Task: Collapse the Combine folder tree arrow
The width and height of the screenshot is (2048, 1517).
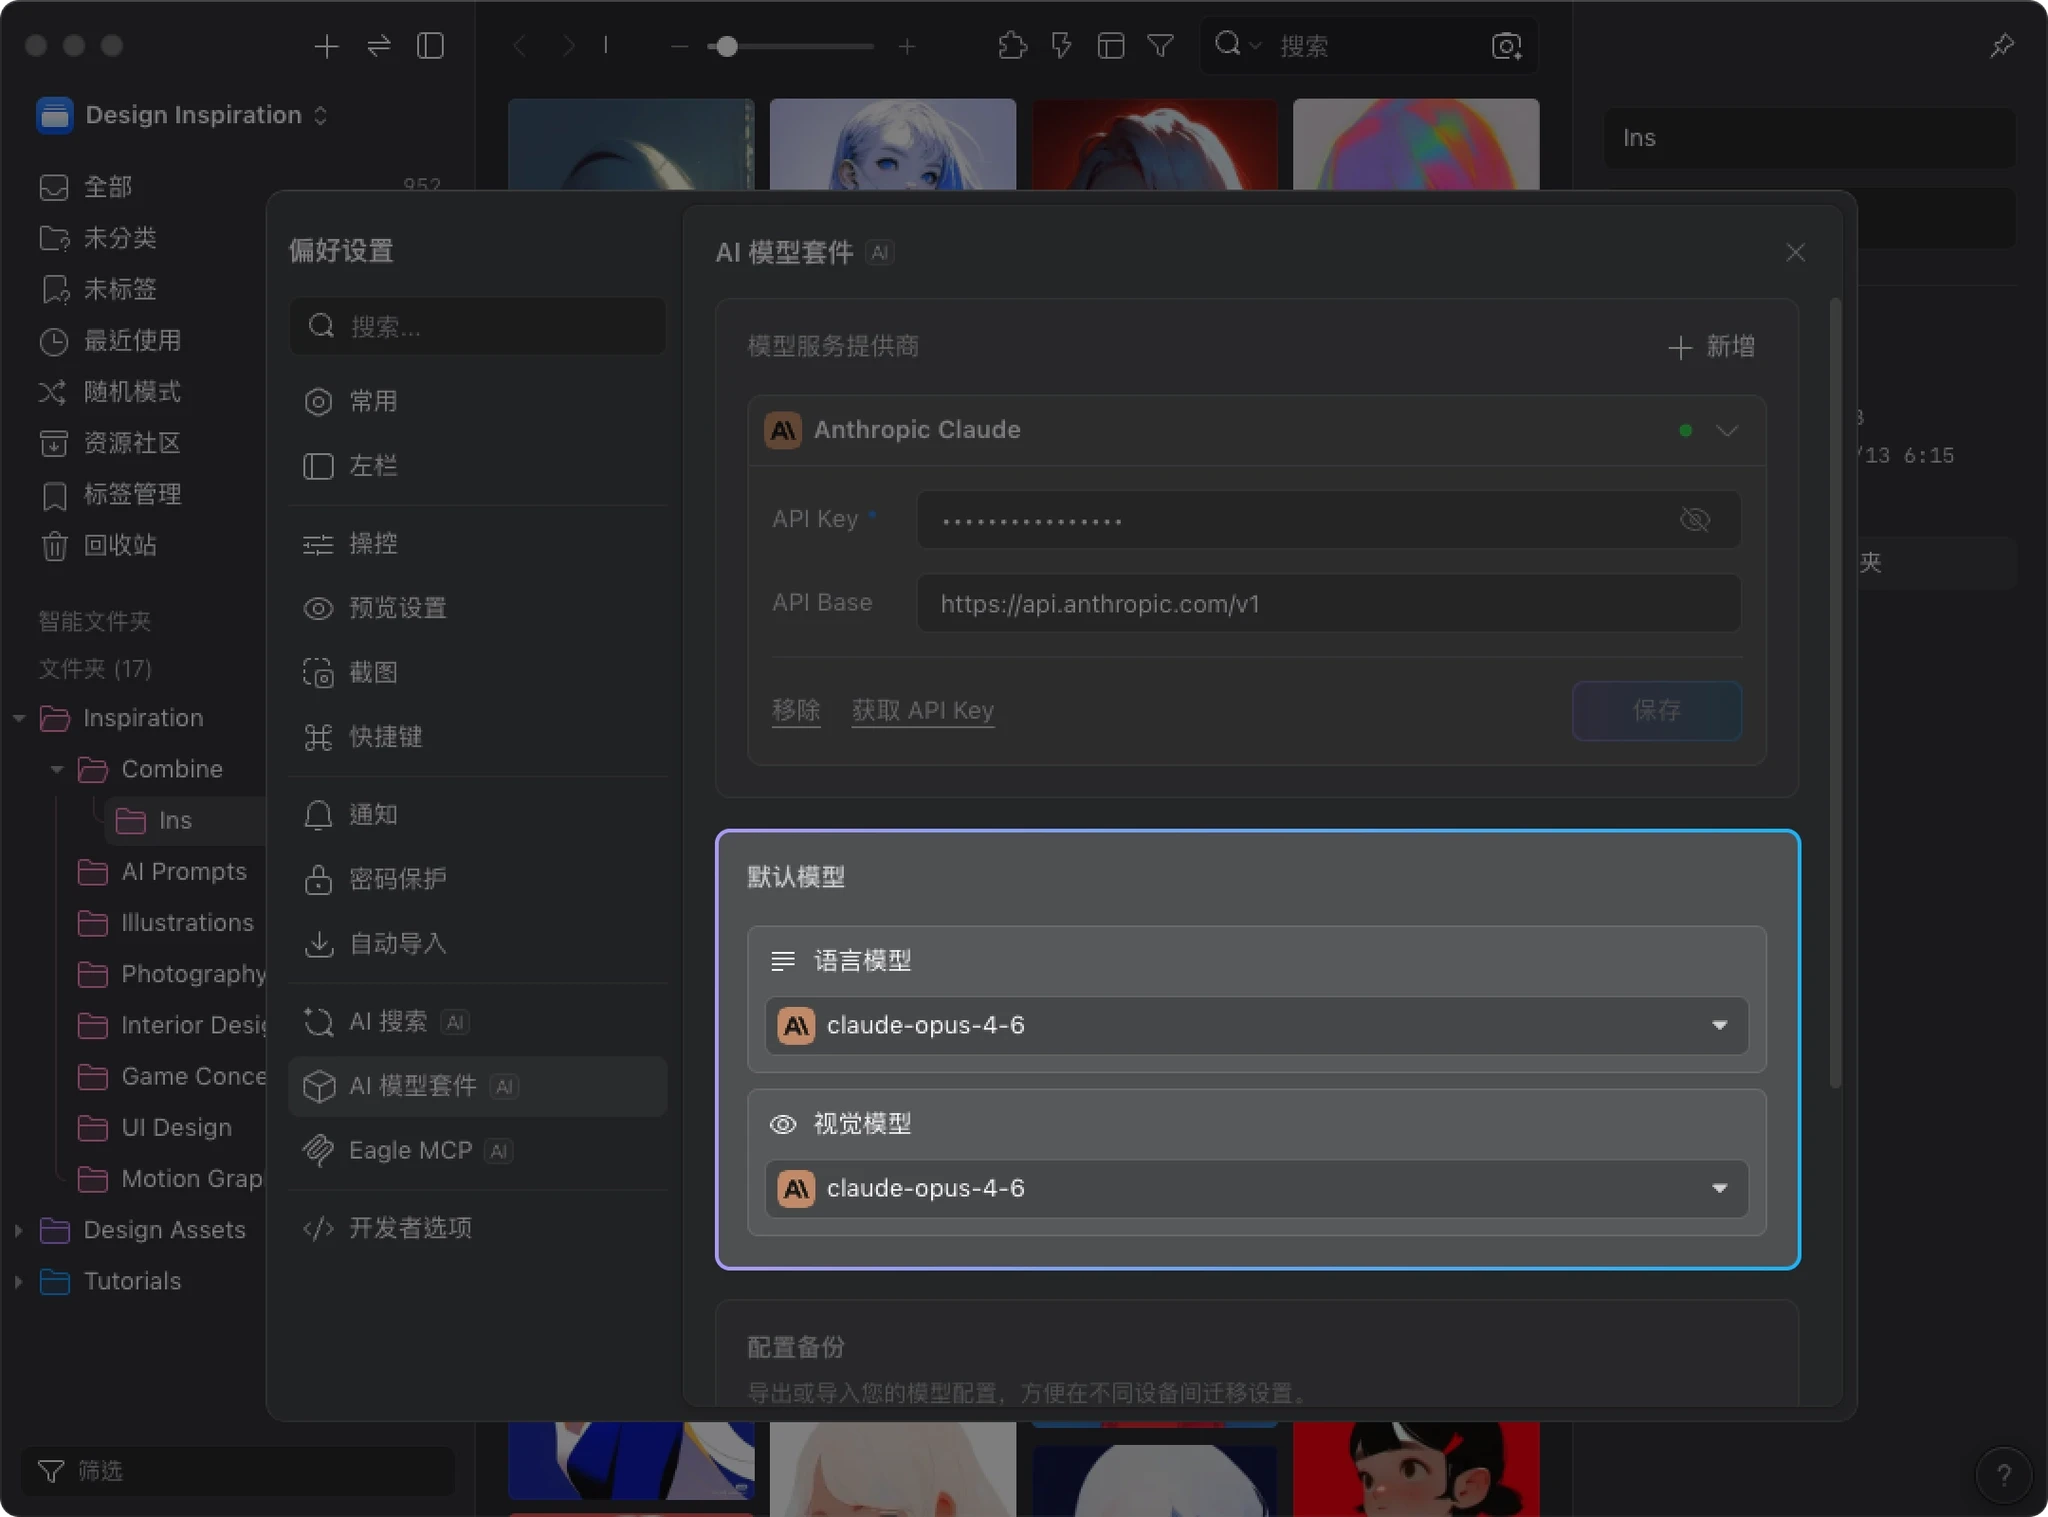Action: pos(57,769)
